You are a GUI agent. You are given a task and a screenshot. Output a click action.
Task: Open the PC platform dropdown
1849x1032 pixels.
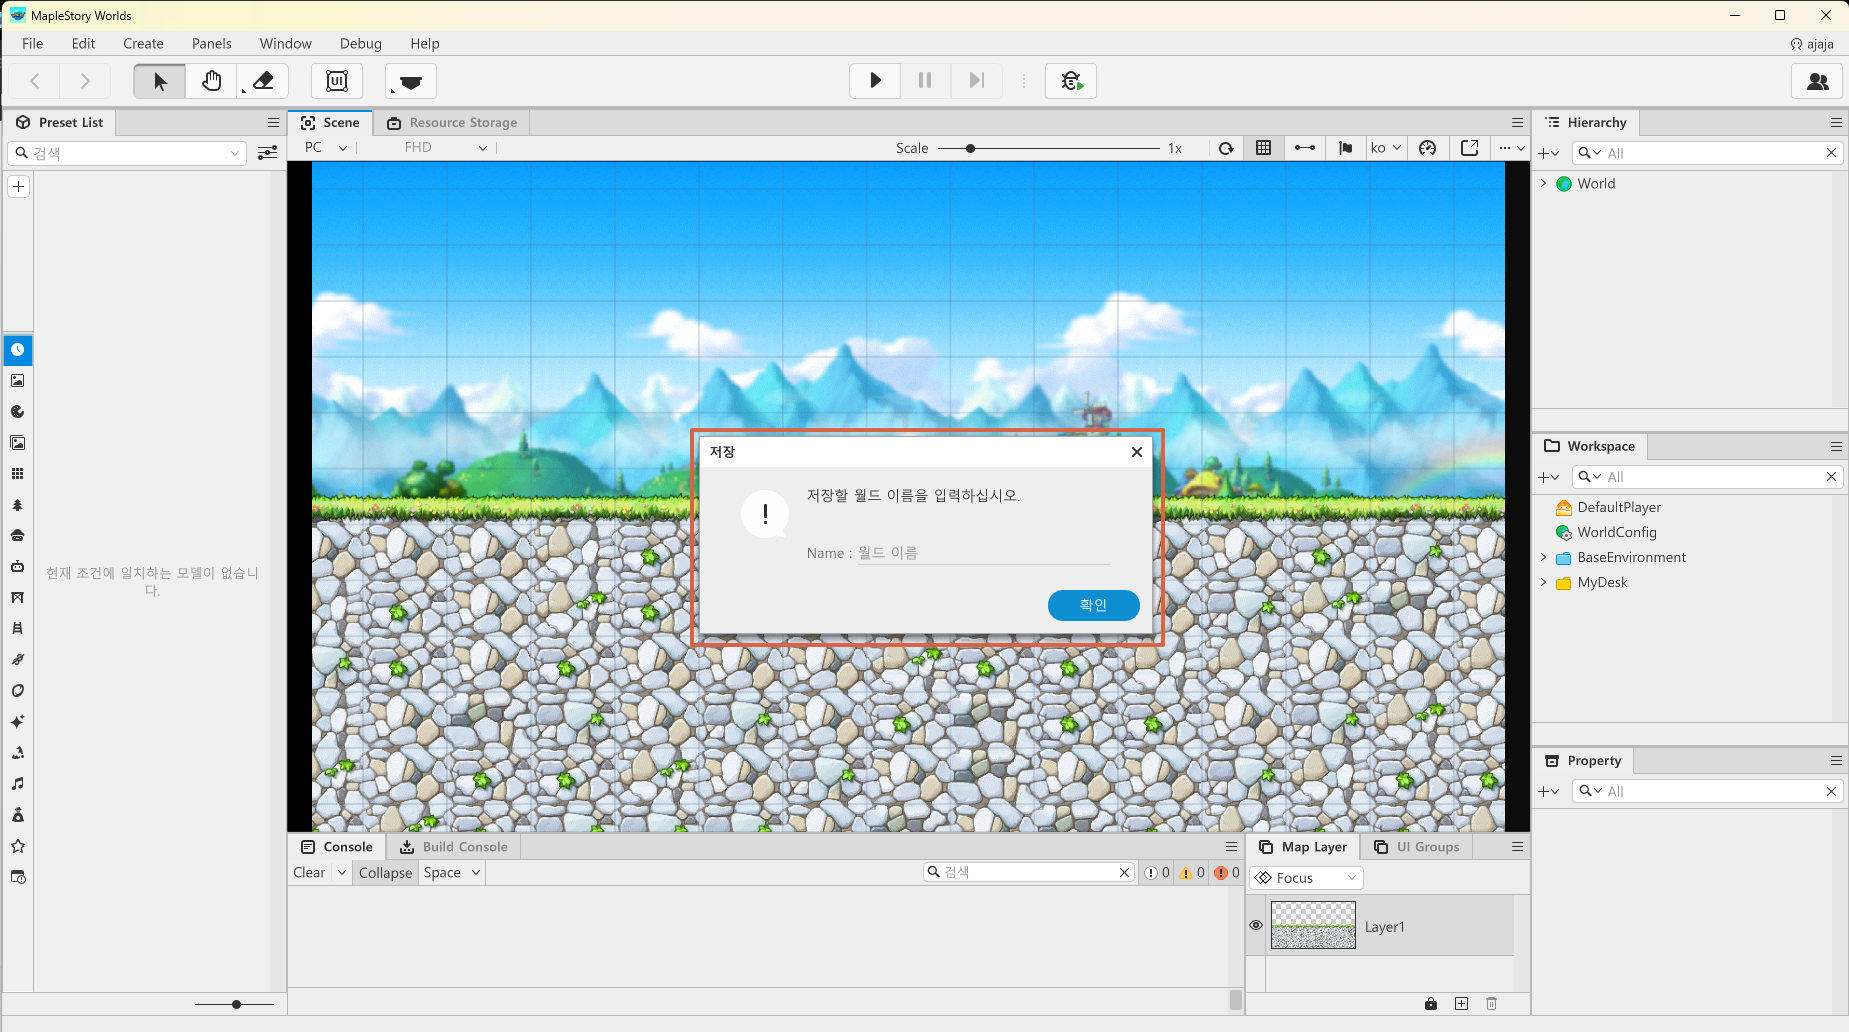(326, 148)
